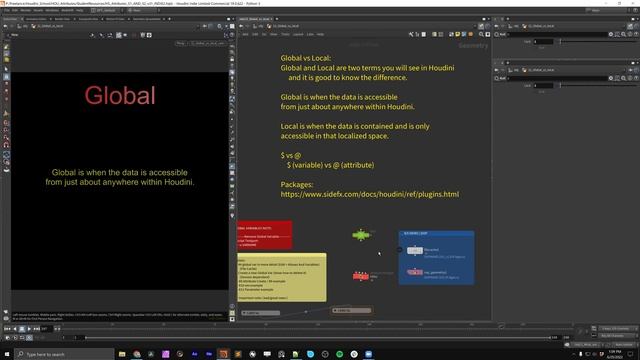Select the fourth tool in viewport left toolbar
Screen dimensions: 640x360
pos(6,69)
